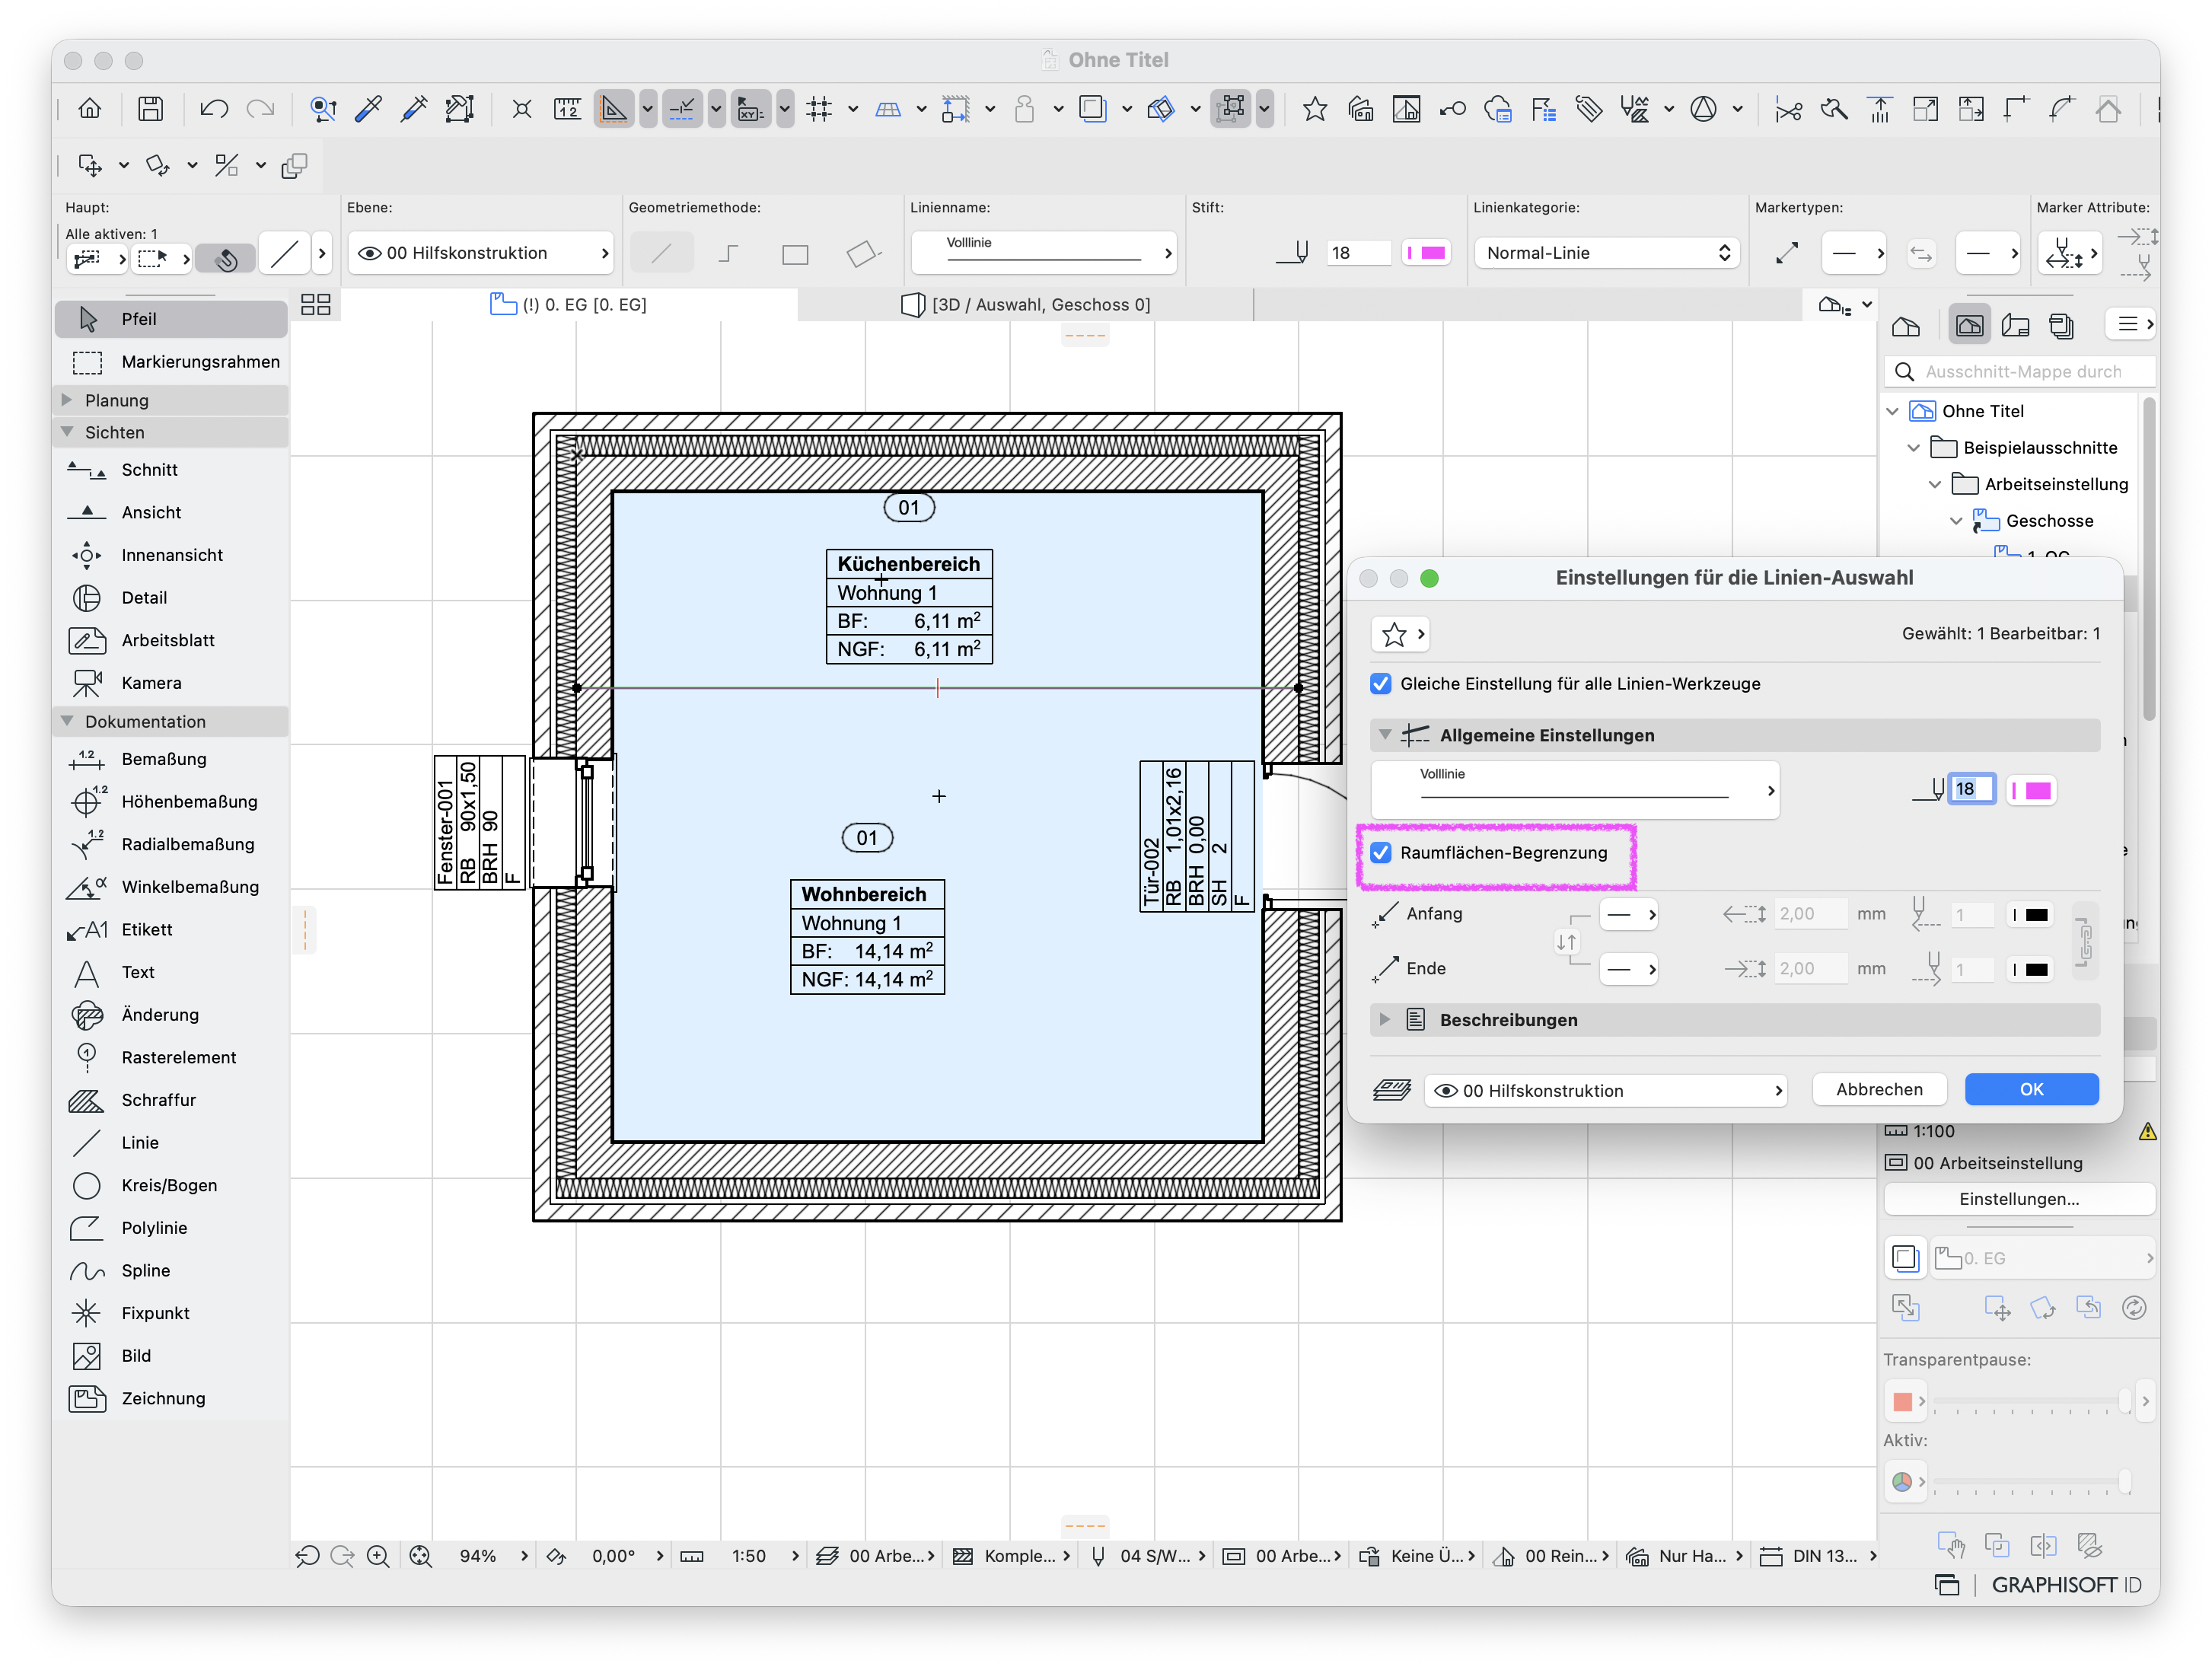Click the Abbrechen button
This screenshot has width=2212, height=1670.
click(x=1879, y=1089)
